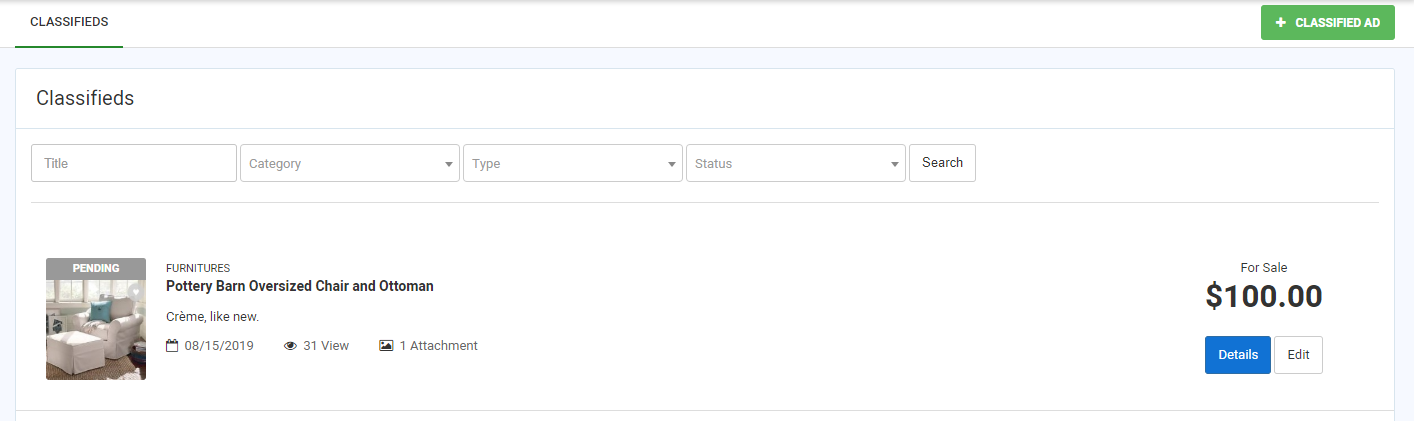Click the plus icon on Classified Ad button

click(x=1281, y=22)
